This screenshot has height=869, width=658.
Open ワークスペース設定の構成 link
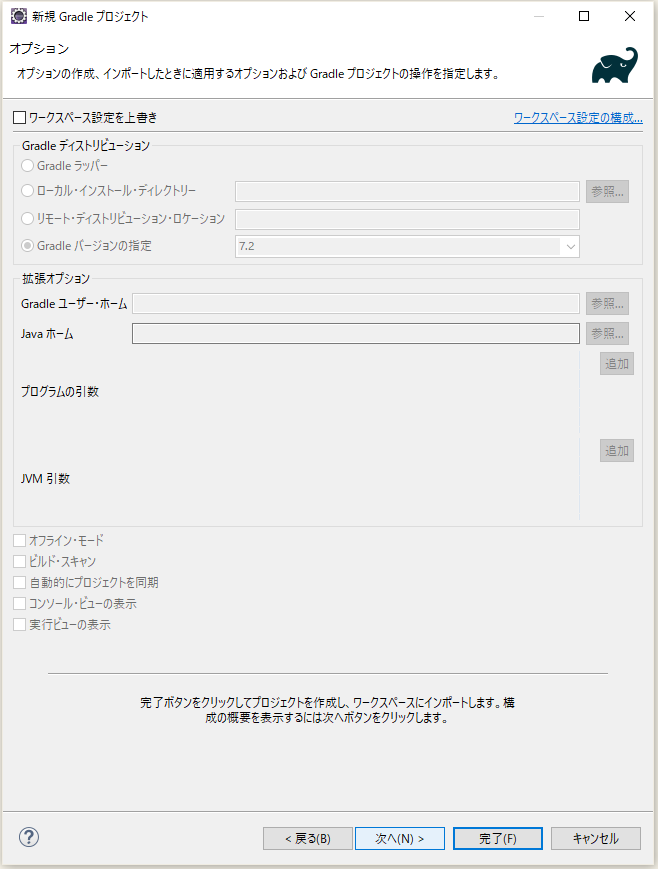pos(578,117)
